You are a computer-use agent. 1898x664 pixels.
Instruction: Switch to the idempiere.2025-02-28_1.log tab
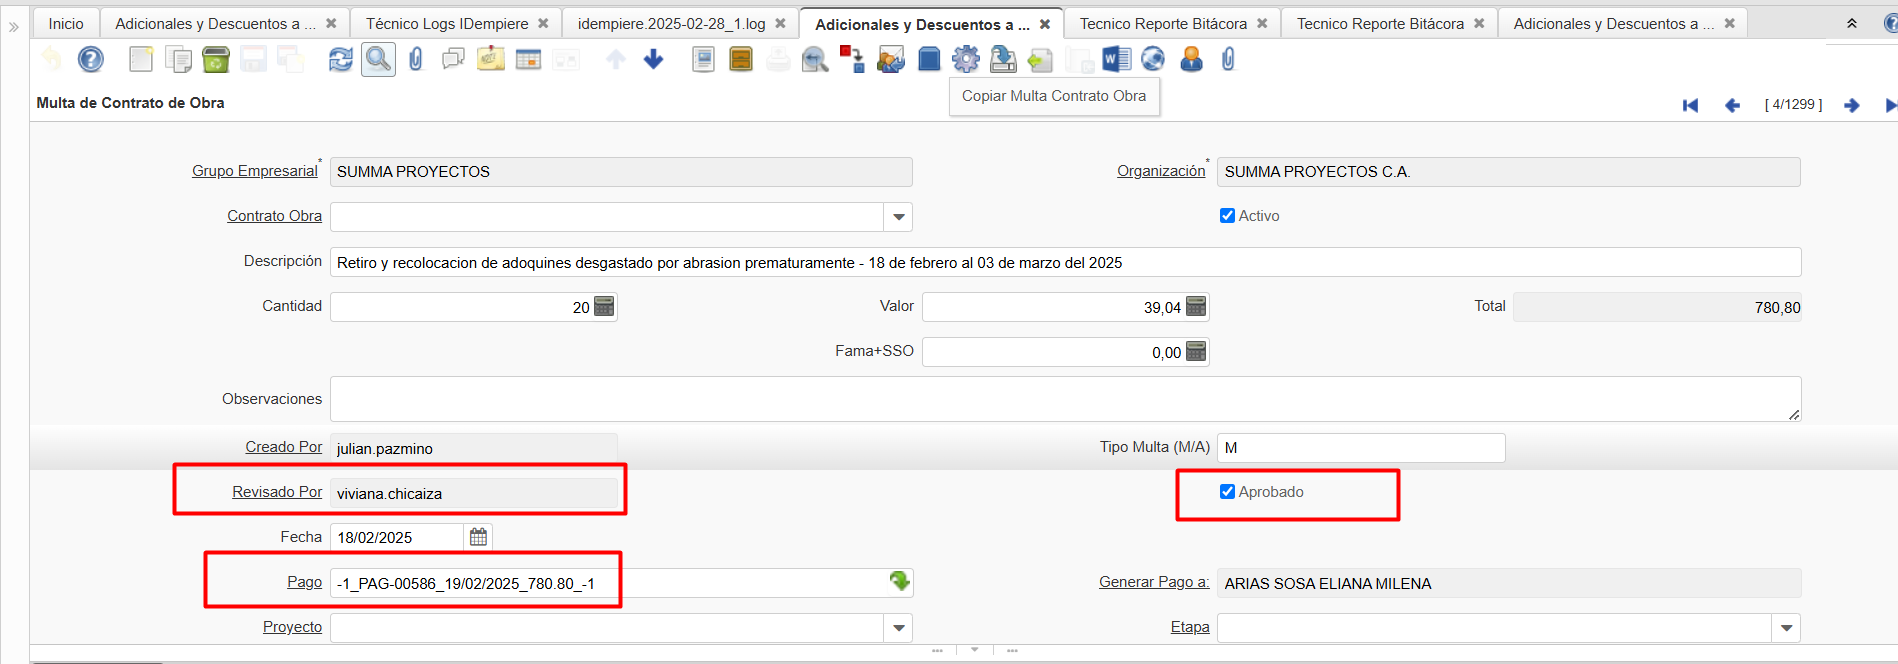tap(671, 23)
